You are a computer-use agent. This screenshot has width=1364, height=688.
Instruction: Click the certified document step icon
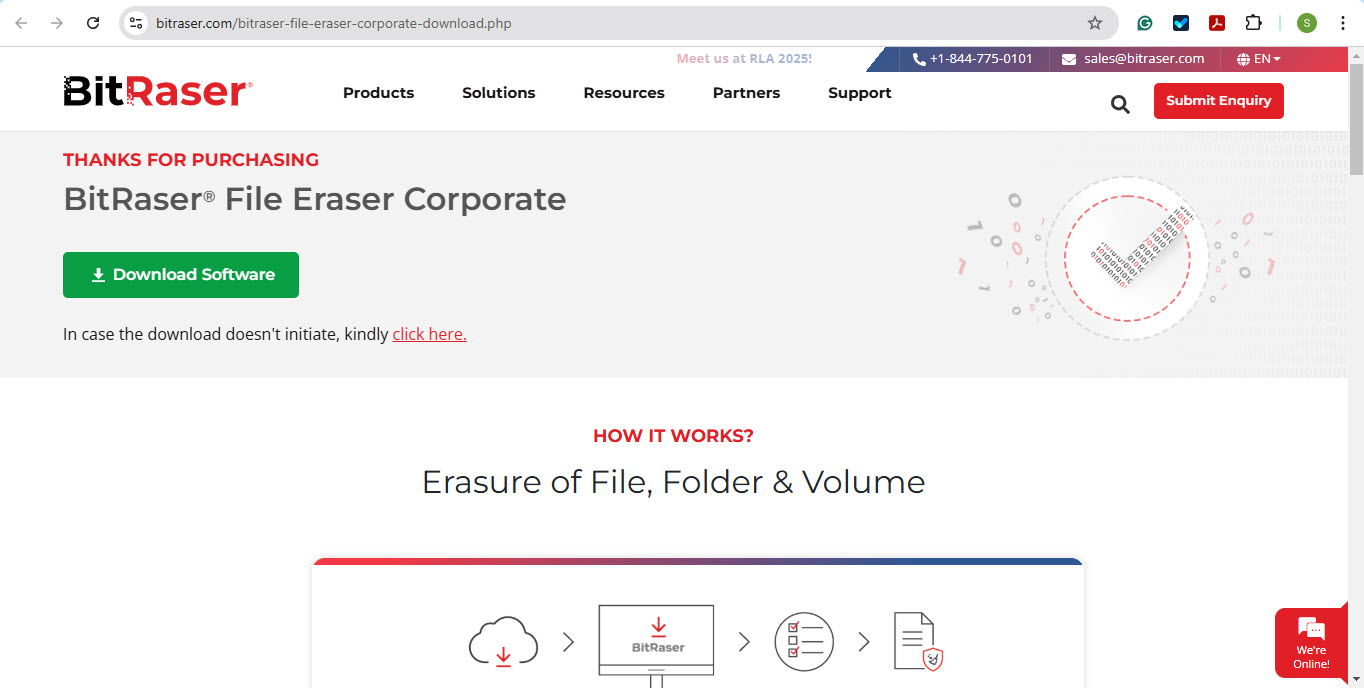click(x=918, y=641)
